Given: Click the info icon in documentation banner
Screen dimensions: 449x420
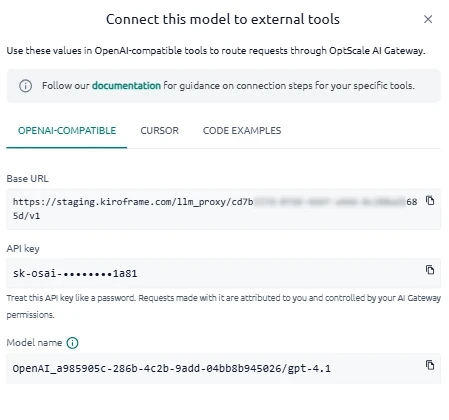Looking at the screenshot, I should 26,86.
